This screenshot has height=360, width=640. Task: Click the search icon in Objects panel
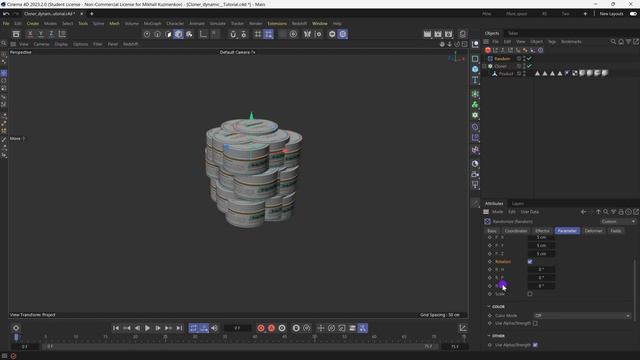tap(613, 42)
